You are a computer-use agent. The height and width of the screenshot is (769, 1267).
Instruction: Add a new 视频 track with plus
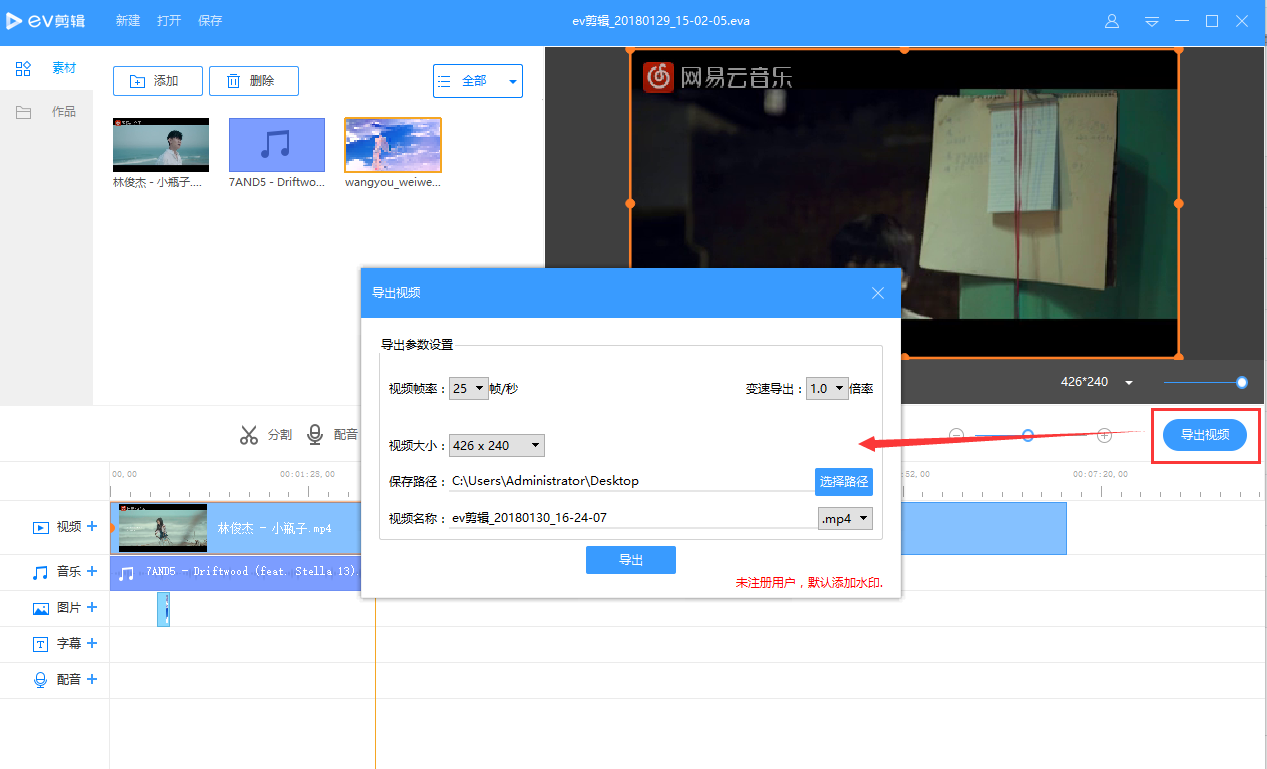click(x=92, y=526)
